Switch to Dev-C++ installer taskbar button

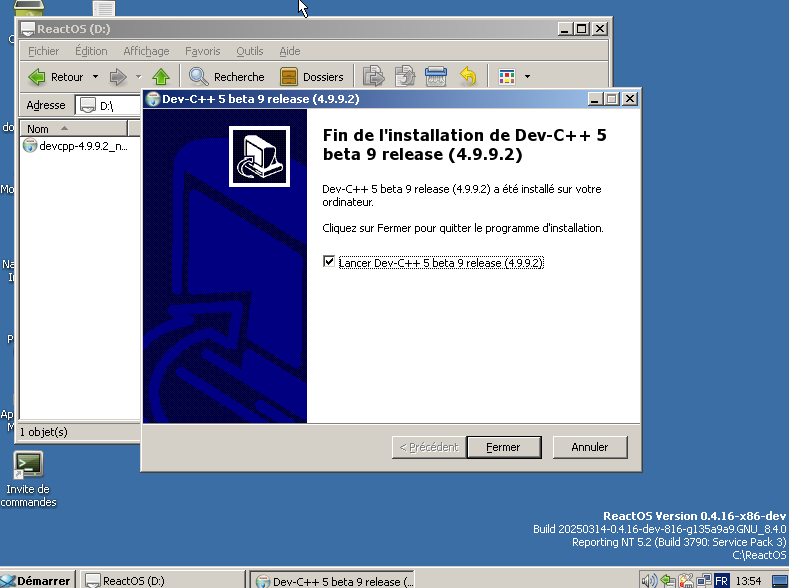(333, 581)
